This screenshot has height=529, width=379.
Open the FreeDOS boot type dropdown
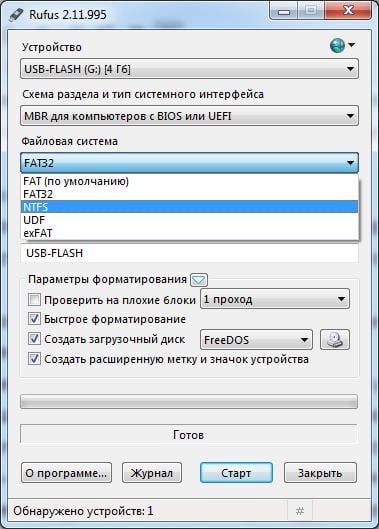click(256, 340)
